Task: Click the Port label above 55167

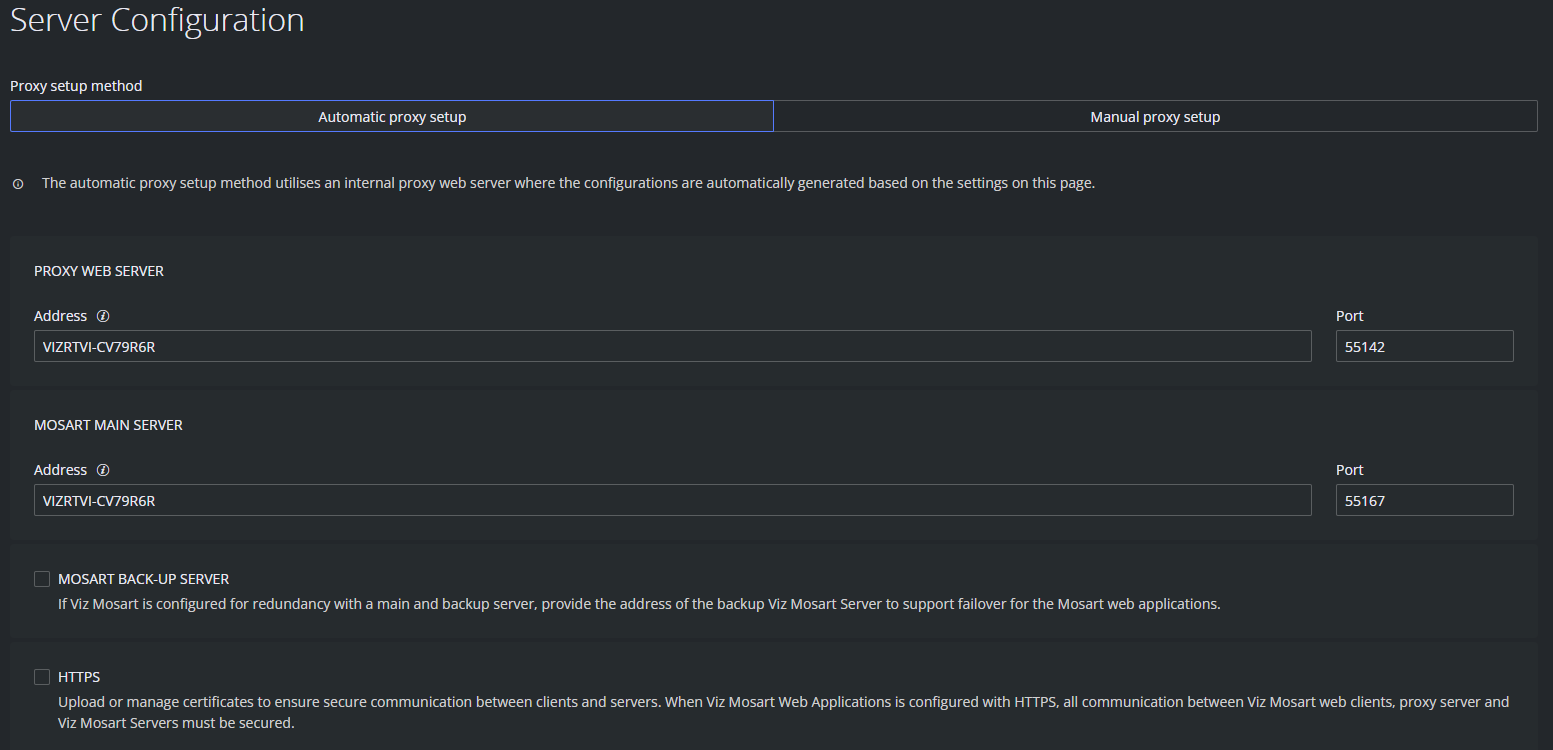Action: click(x=1349, y=470)
